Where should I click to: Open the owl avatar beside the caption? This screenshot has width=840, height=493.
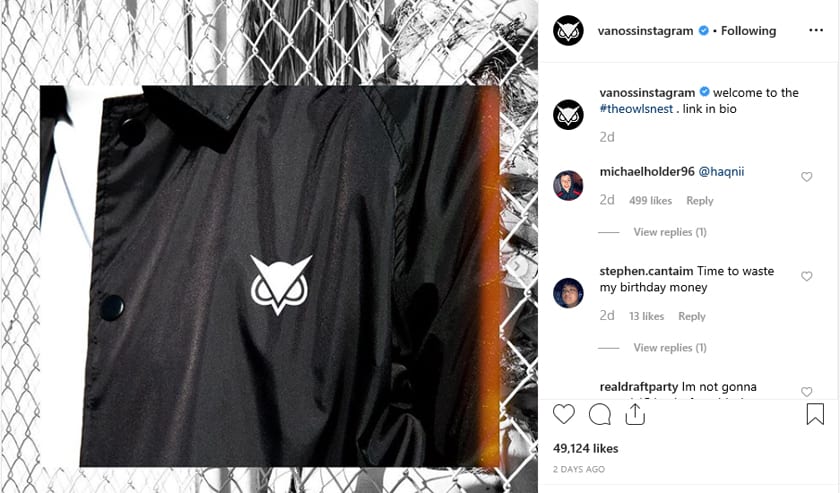tap(568, 114)
